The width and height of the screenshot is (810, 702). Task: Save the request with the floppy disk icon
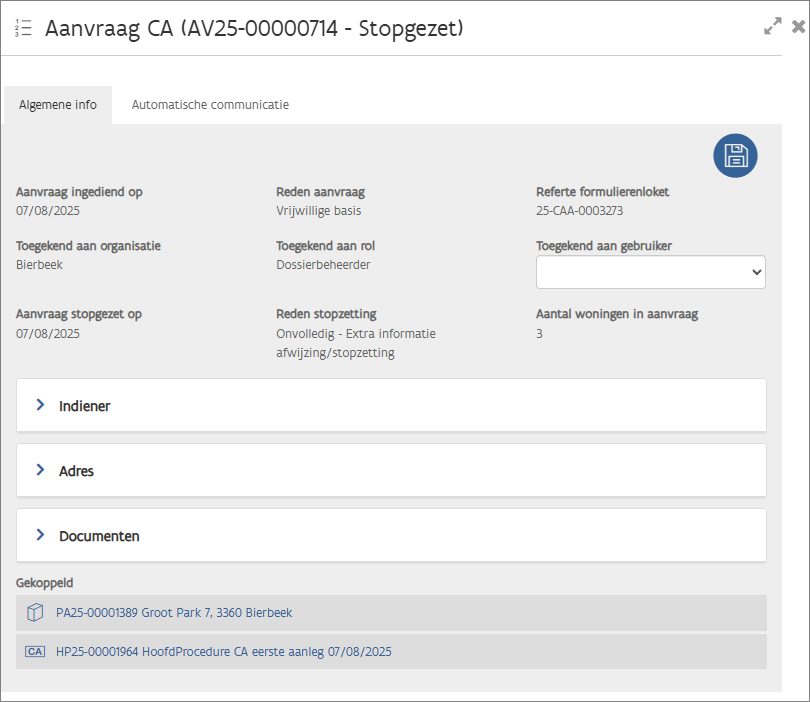735,155
